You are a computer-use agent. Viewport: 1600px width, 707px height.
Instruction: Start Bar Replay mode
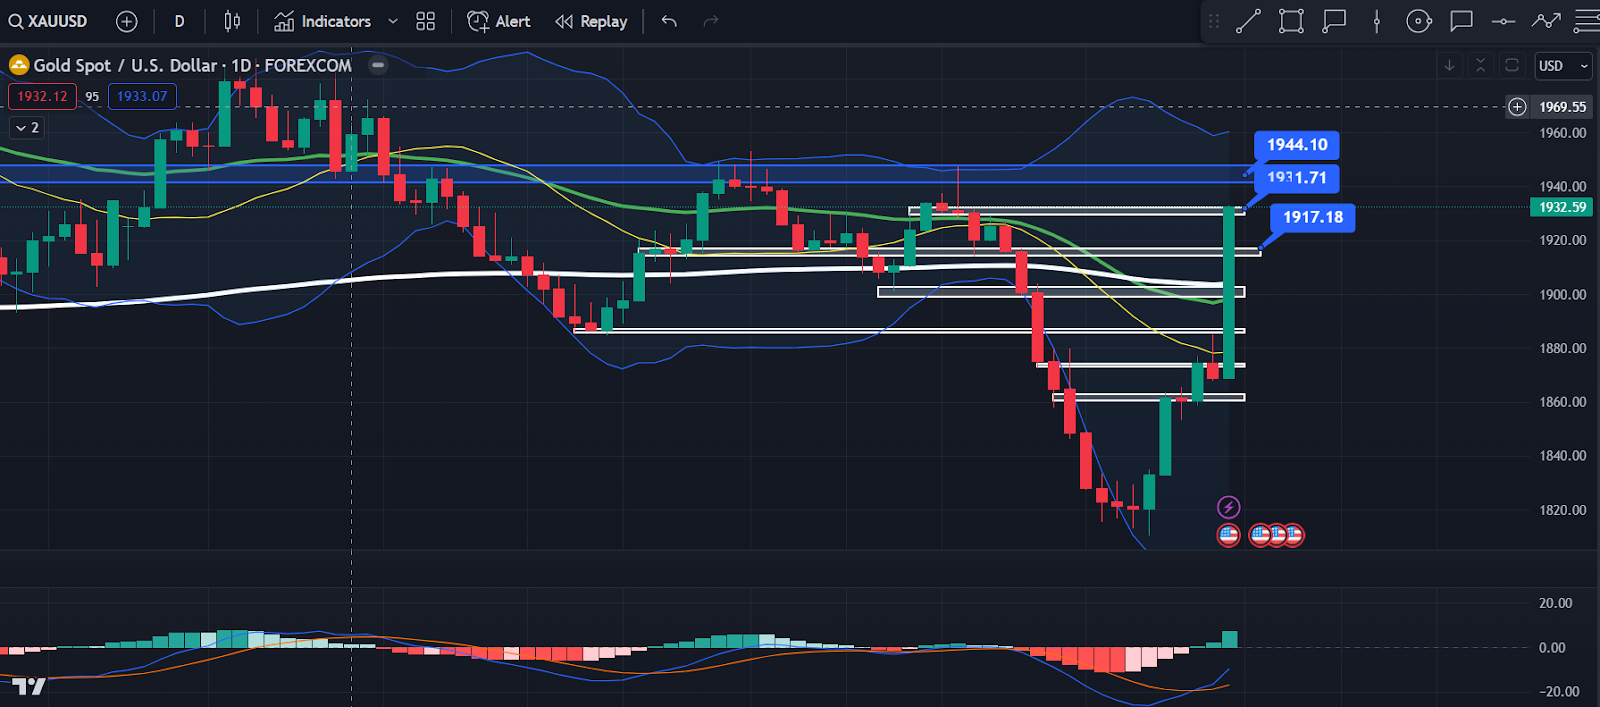[591, 21]
